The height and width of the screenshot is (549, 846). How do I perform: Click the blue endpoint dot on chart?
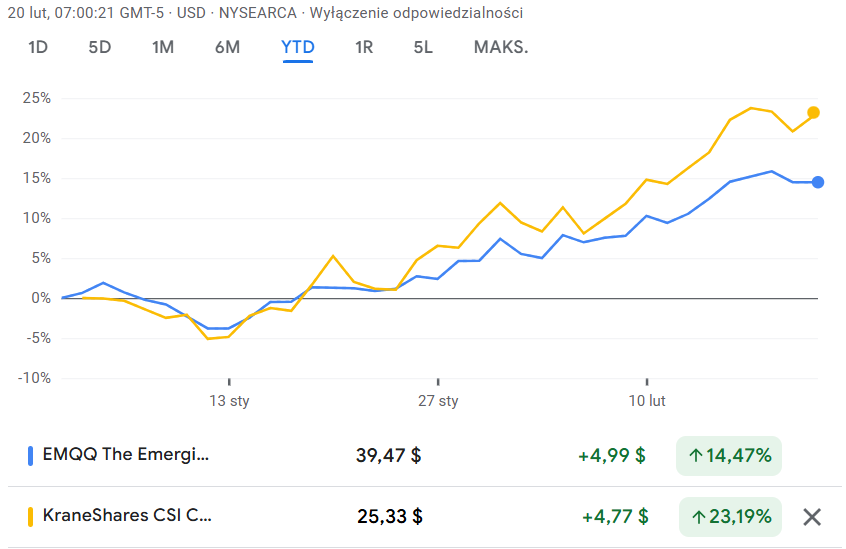(817, 182)
